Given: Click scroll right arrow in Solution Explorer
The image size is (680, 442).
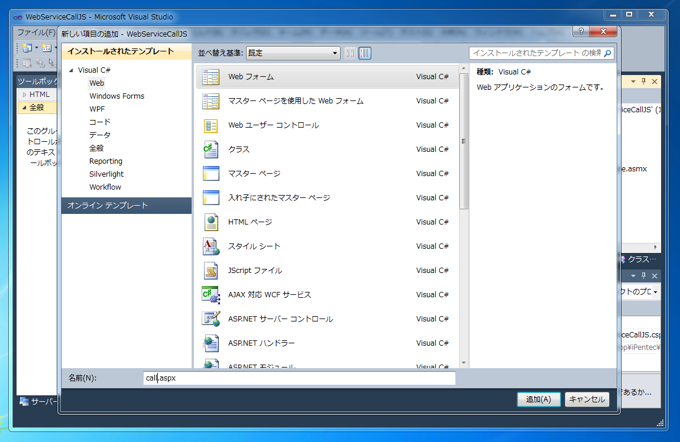Looking at the screenshot, I should click(655, 247).
